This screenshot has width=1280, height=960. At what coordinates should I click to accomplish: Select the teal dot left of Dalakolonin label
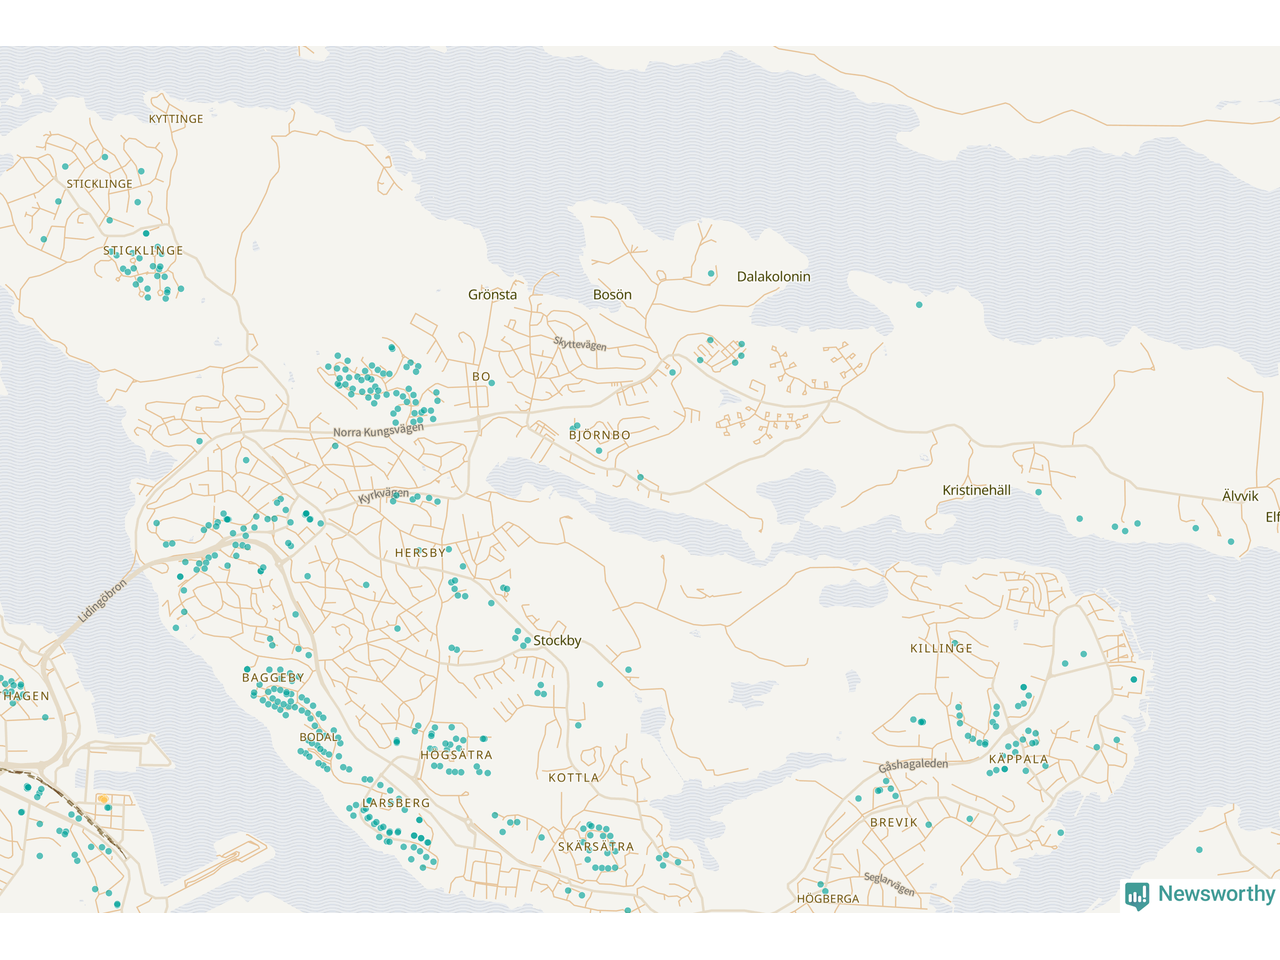point(712,273)
